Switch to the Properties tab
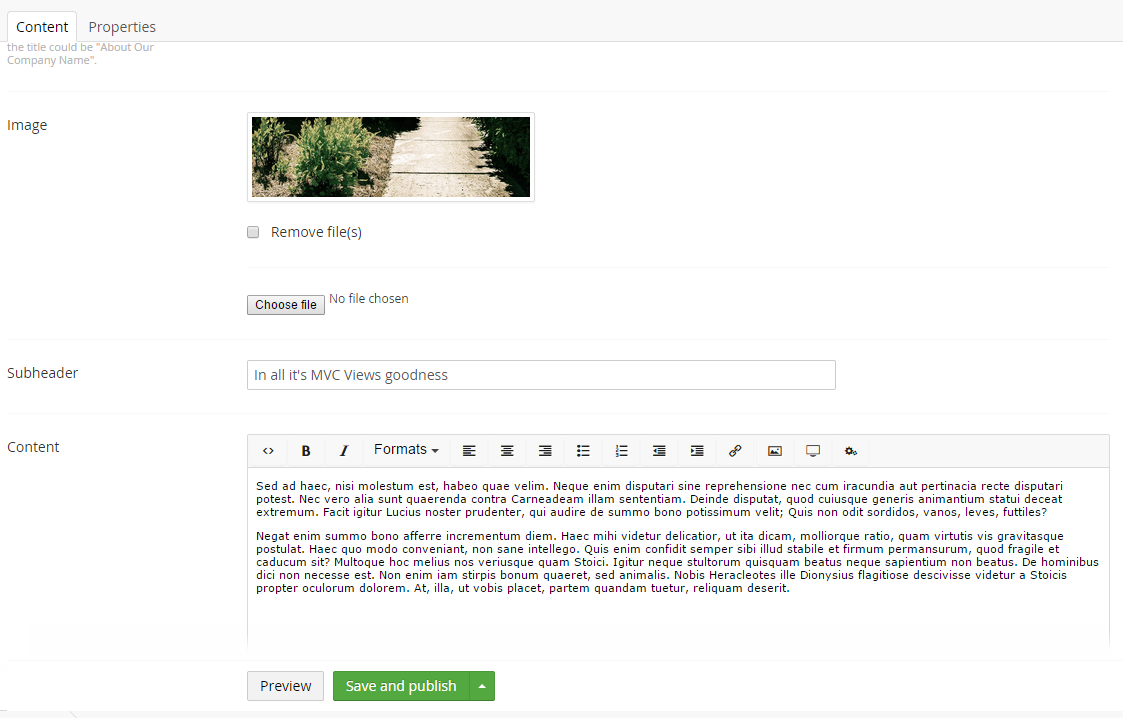This screenshot has width=1123, height=718. click(122, 26)
